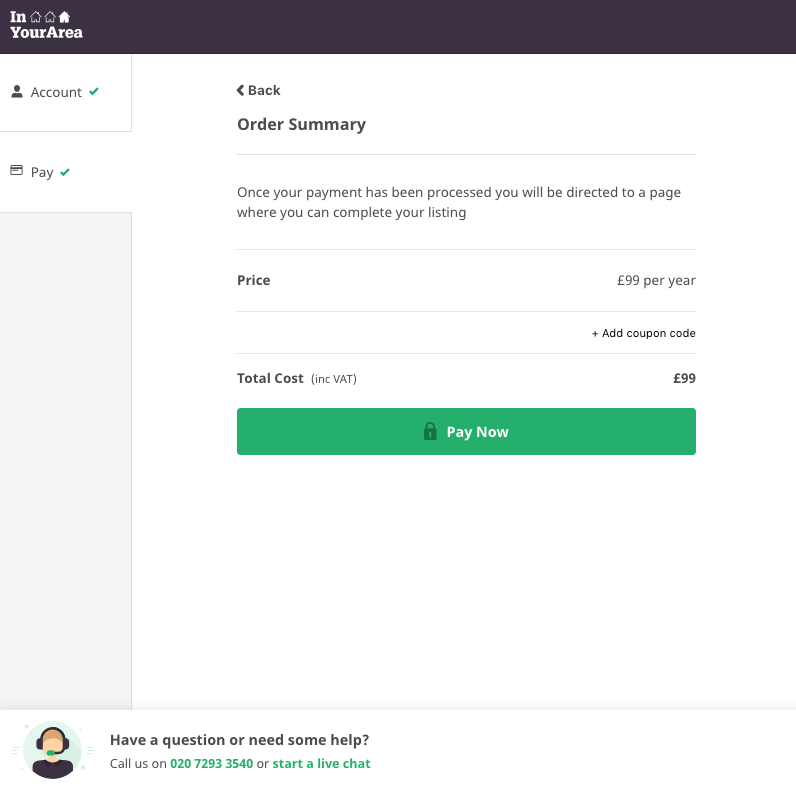Select the £99 total cost value
Image resolution: width=796 pixels, height=790 pixels.
point(684,378)
